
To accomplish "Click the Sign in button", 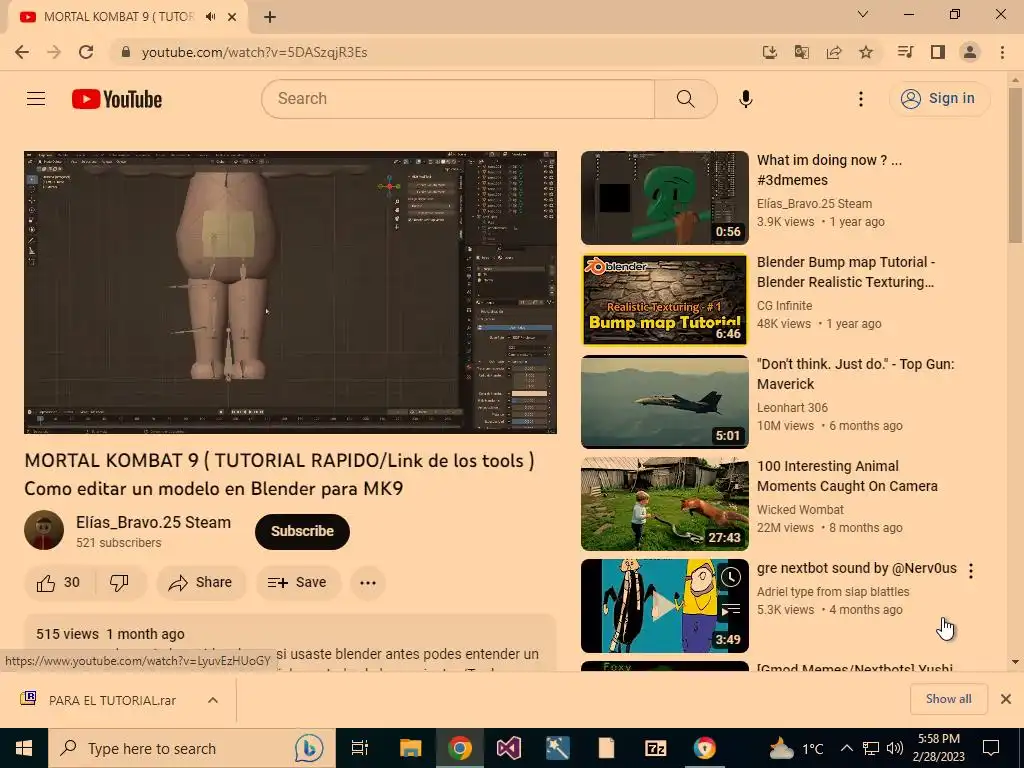I will 939,99.
